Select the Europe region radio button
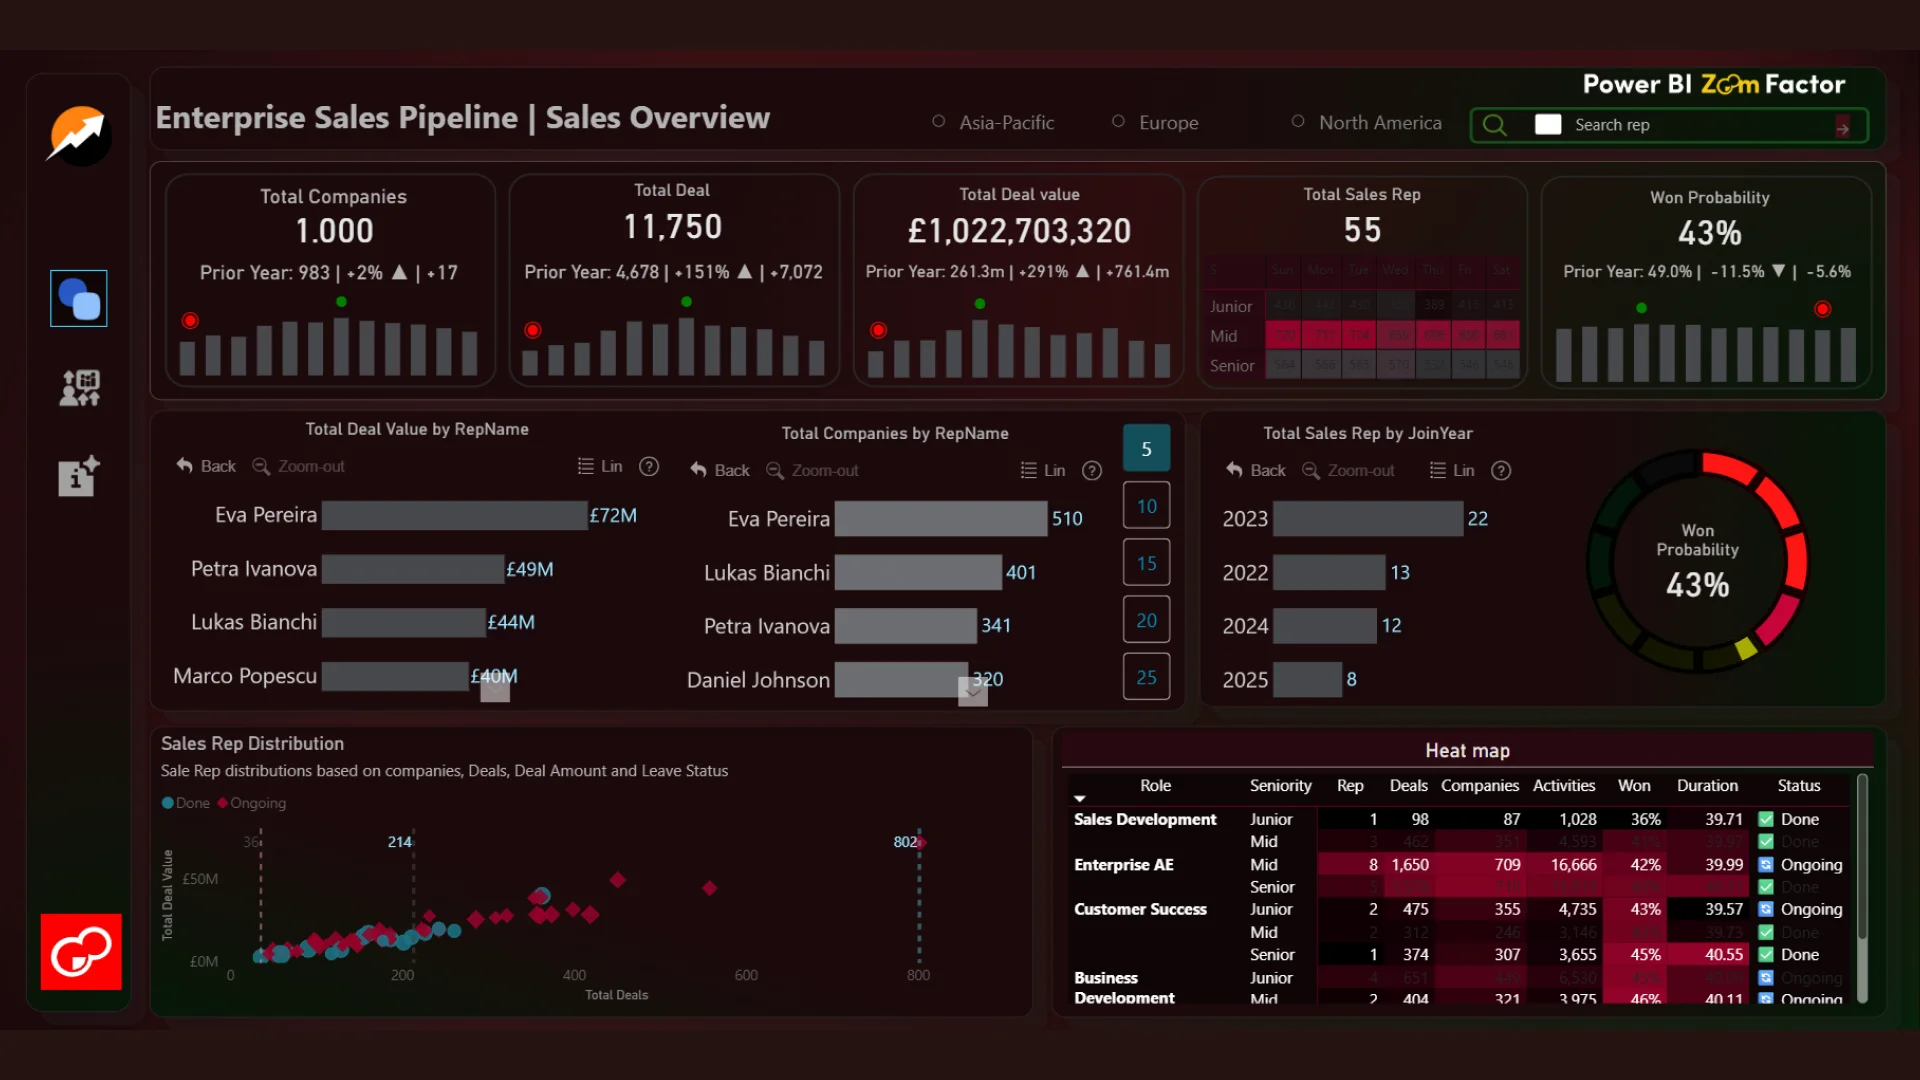1920x1080 pixels. pyautogui.click(x=1118, y=122)
